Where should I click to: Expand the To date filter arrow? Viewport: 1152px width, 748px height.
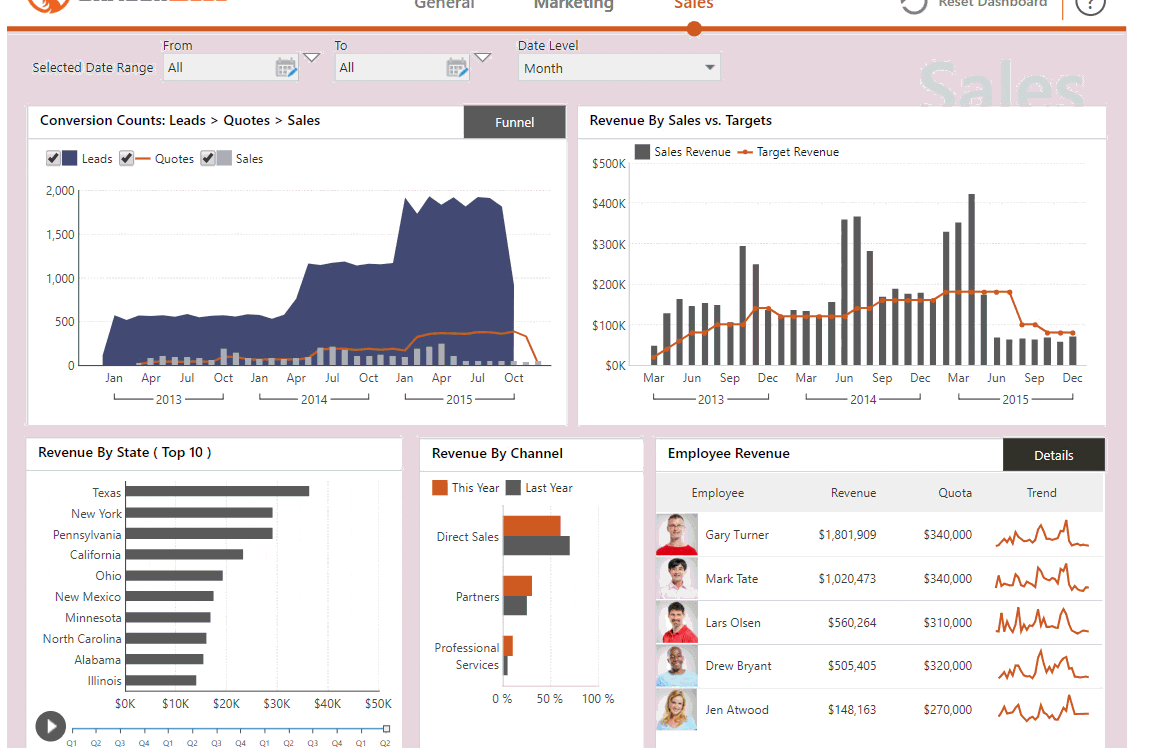tap(483, 58)
